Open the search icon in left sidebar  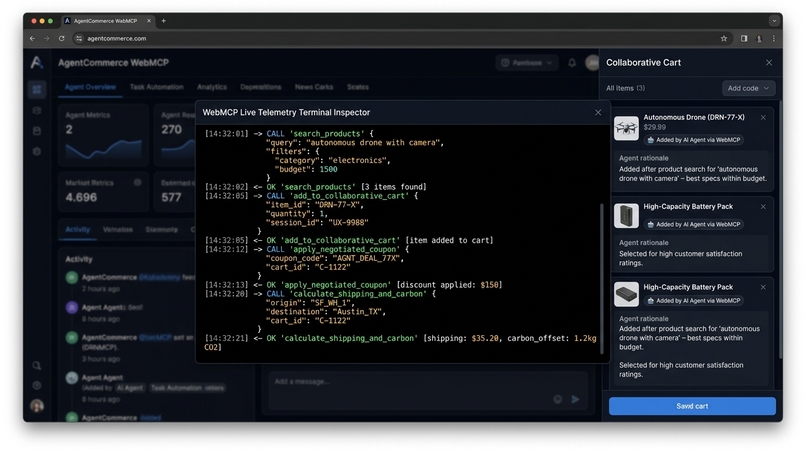tap(36, 366)
